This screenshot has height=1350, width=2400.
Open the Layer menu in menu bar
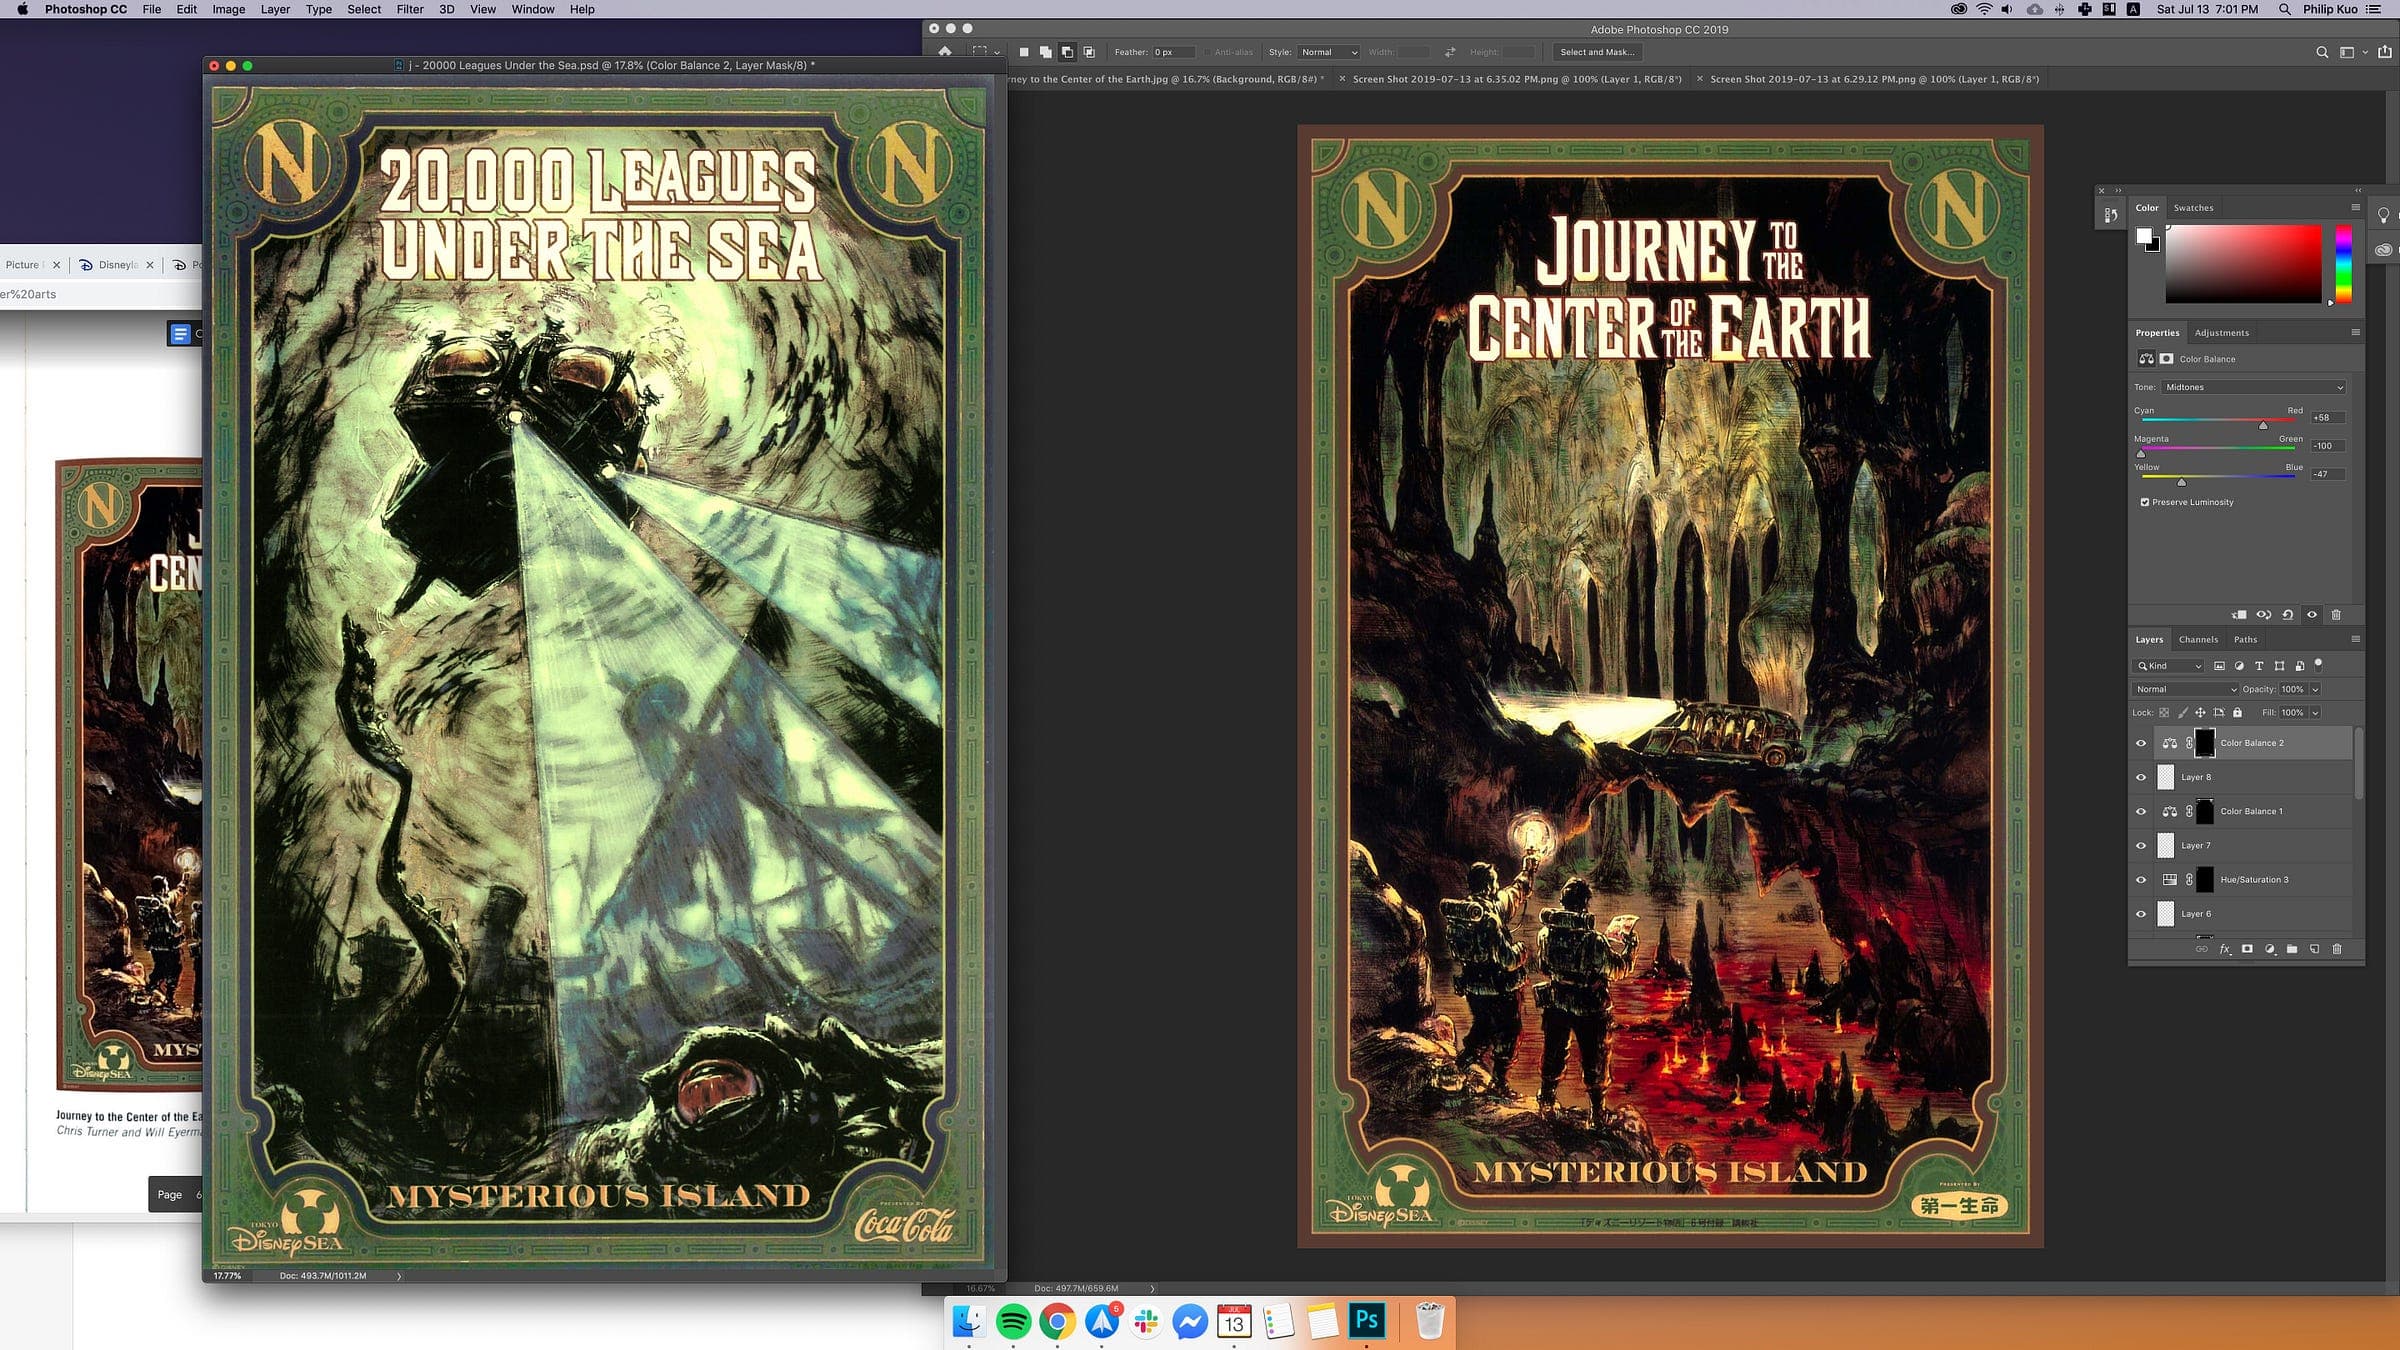[x=275, y=9]
